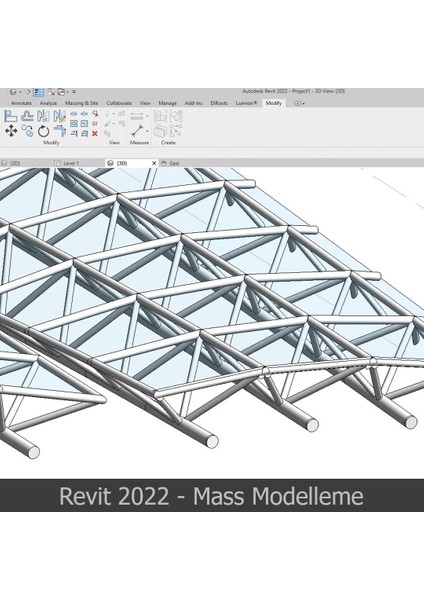
Task: Click the Unpin tool
Action: [x=95, y=114]
